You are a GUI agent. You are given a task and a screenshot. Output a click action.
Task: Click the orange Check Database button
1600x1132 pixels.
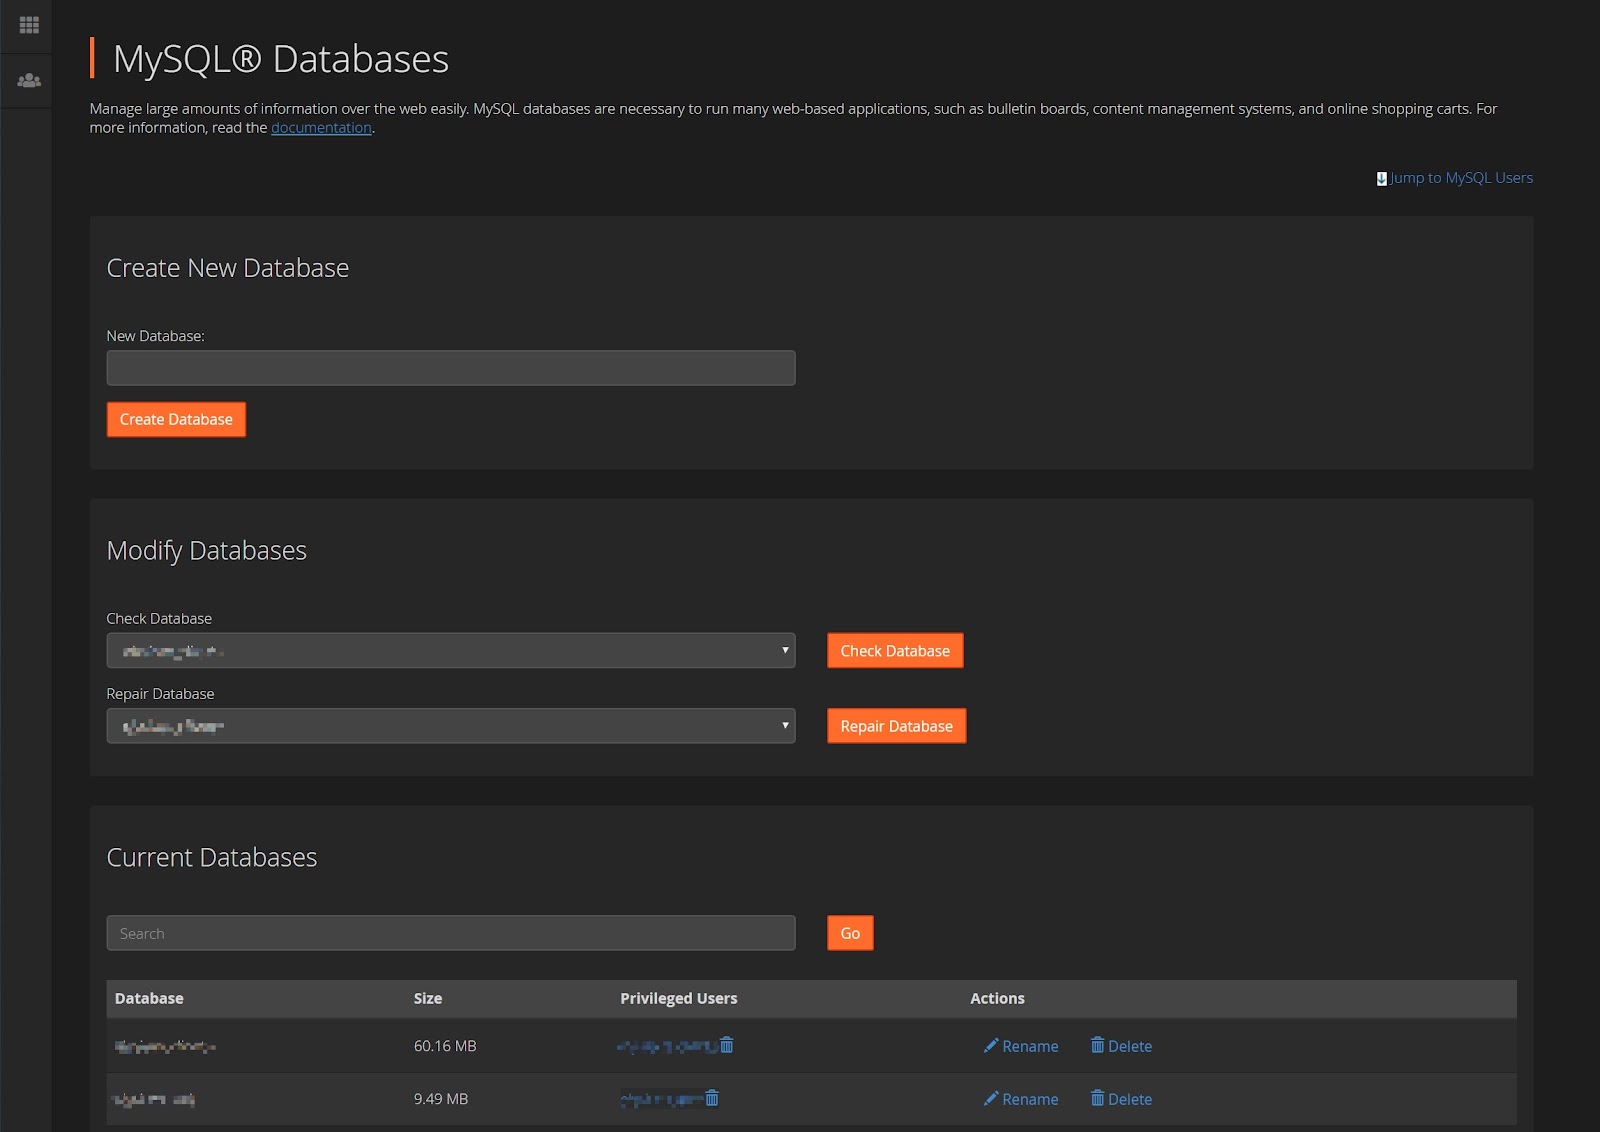tap(895, 651)
